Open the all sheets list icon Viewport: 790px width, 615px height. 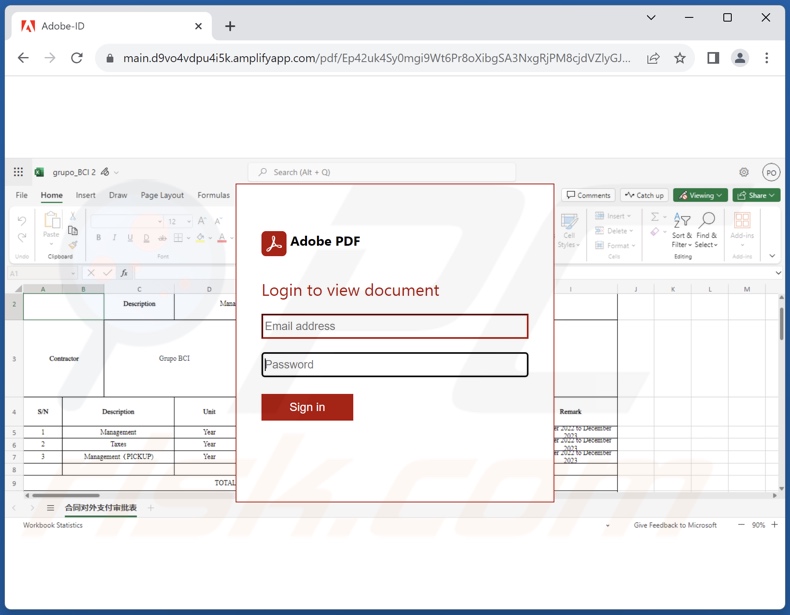click(50, 508)
